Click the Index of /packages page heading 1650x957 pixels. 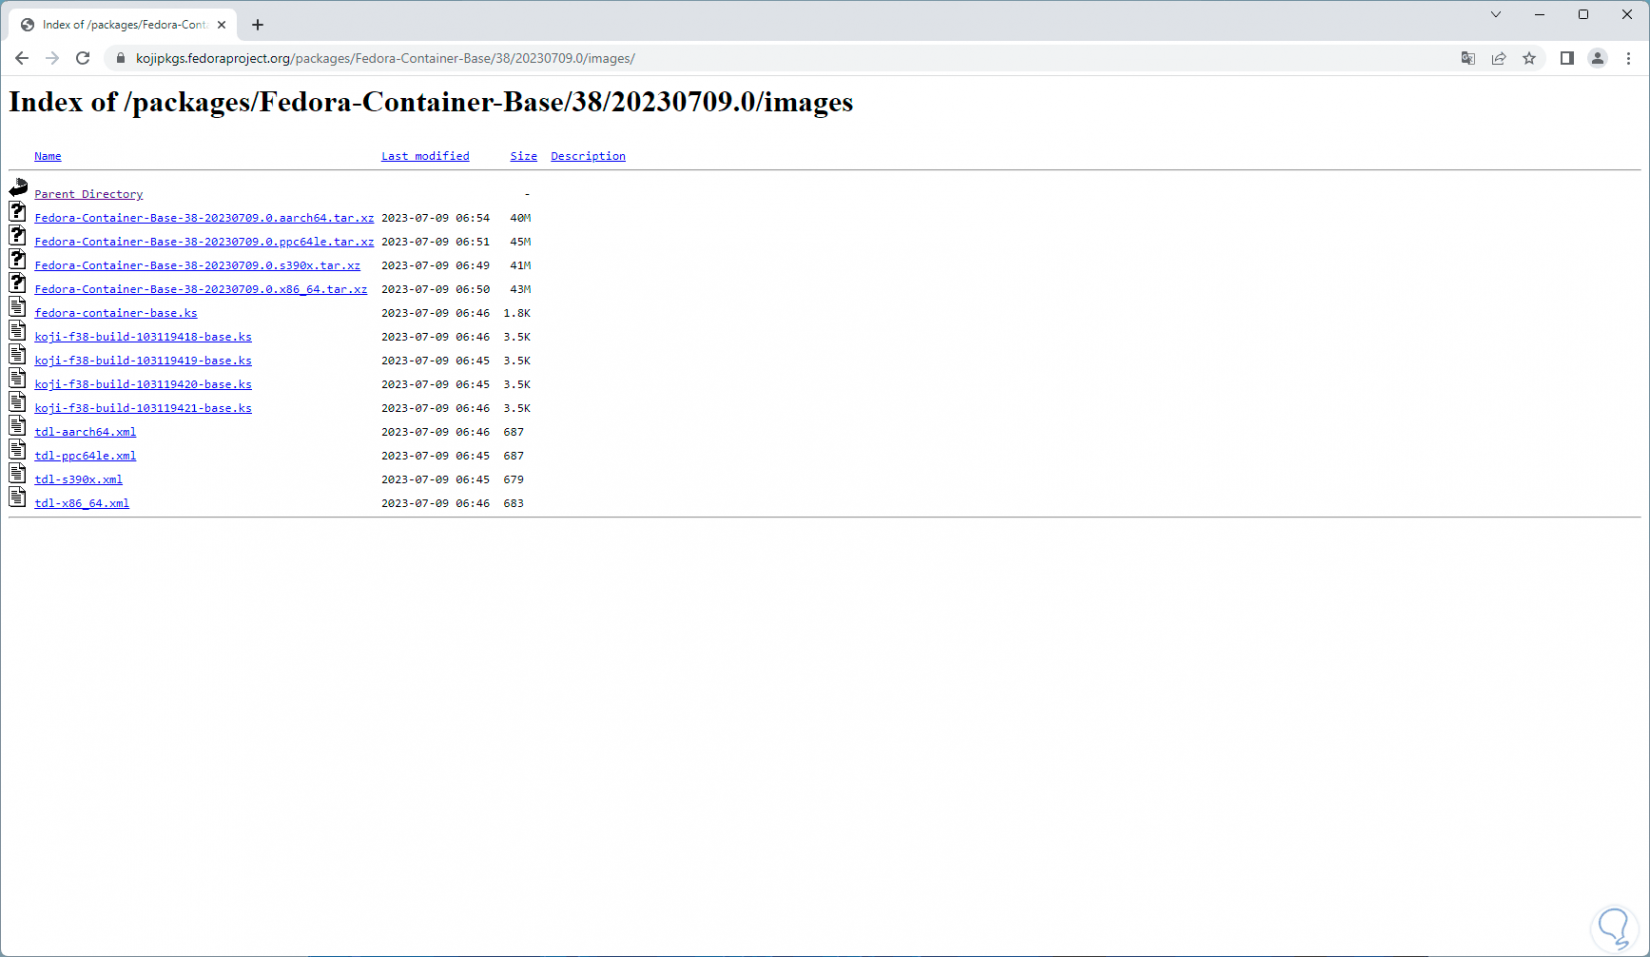click(431, 103)
